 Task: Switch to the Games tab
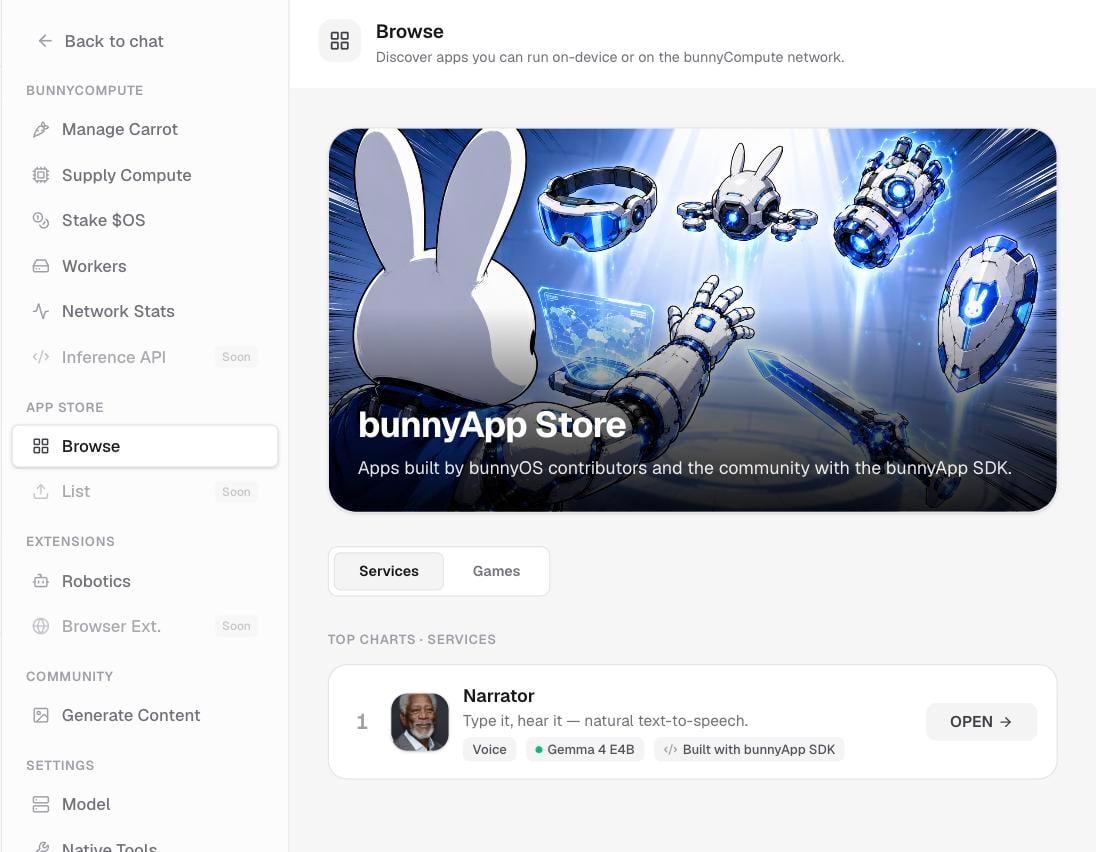coord(496,571)
